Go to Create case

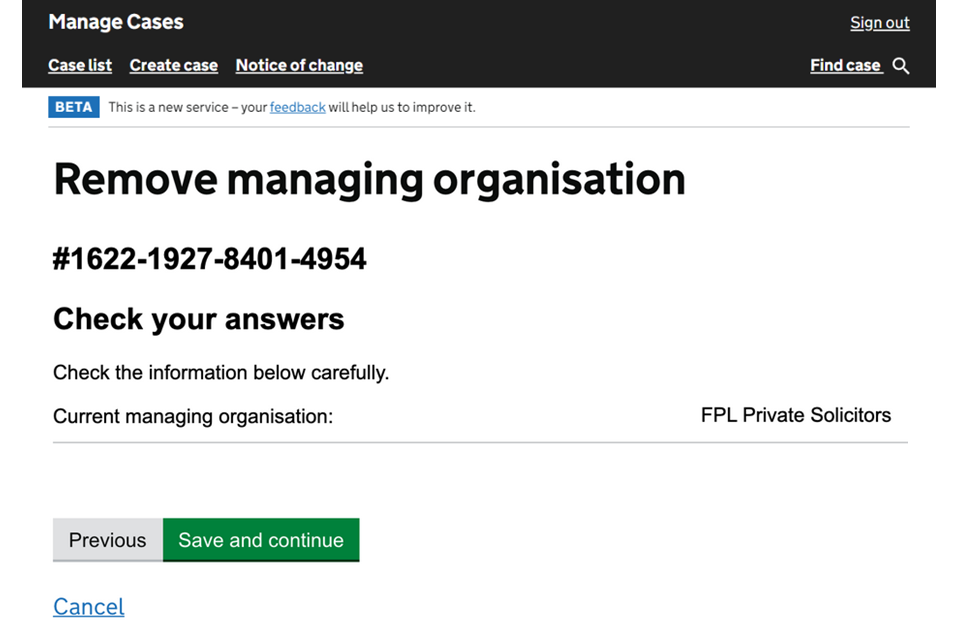(x=173, y=66)
